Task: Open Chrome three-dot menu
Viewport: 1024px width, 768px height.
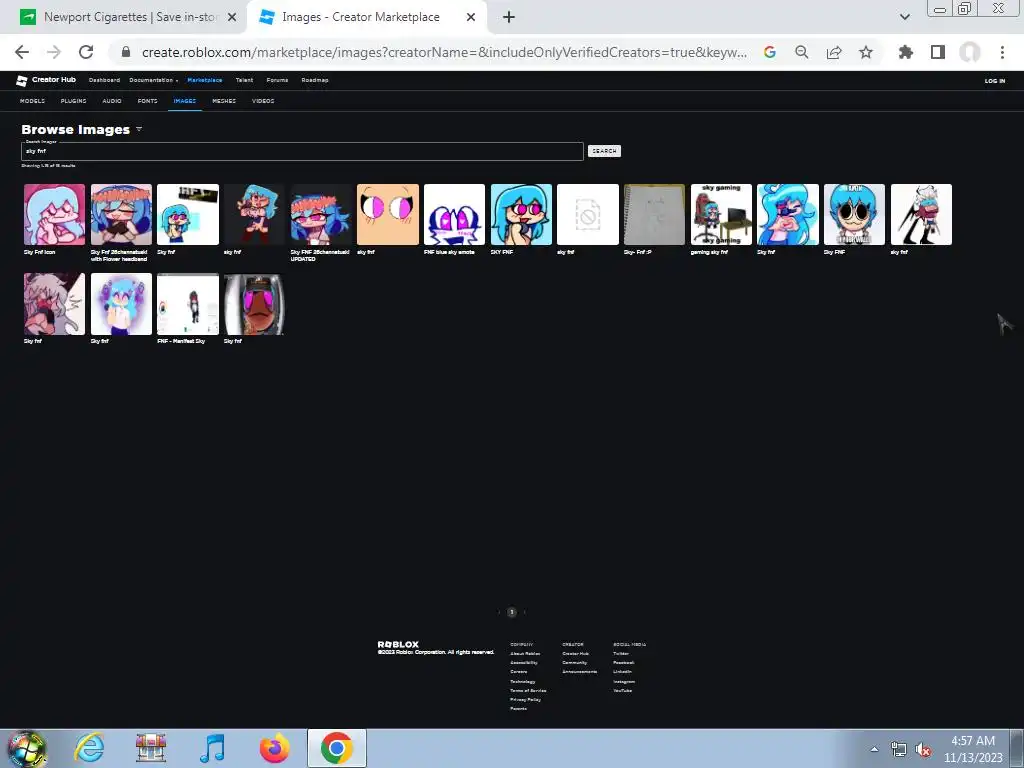Action: (1002, 52)
